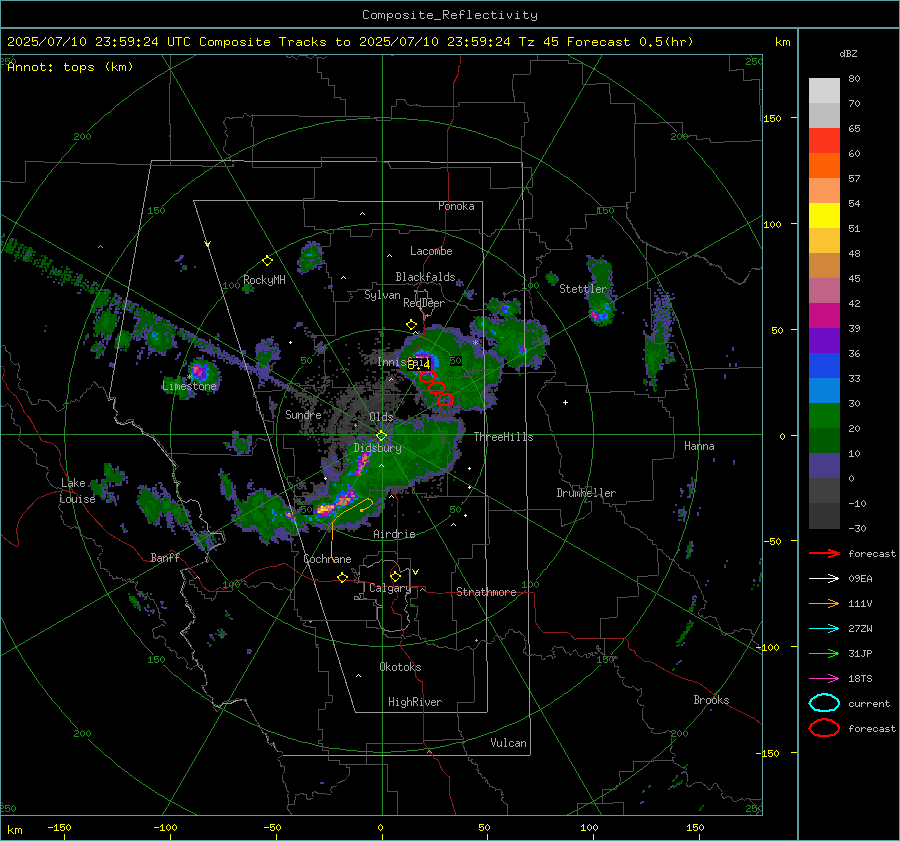Click the Drumheller label
The height and width of the screenshot is (841, 900).
586,493
